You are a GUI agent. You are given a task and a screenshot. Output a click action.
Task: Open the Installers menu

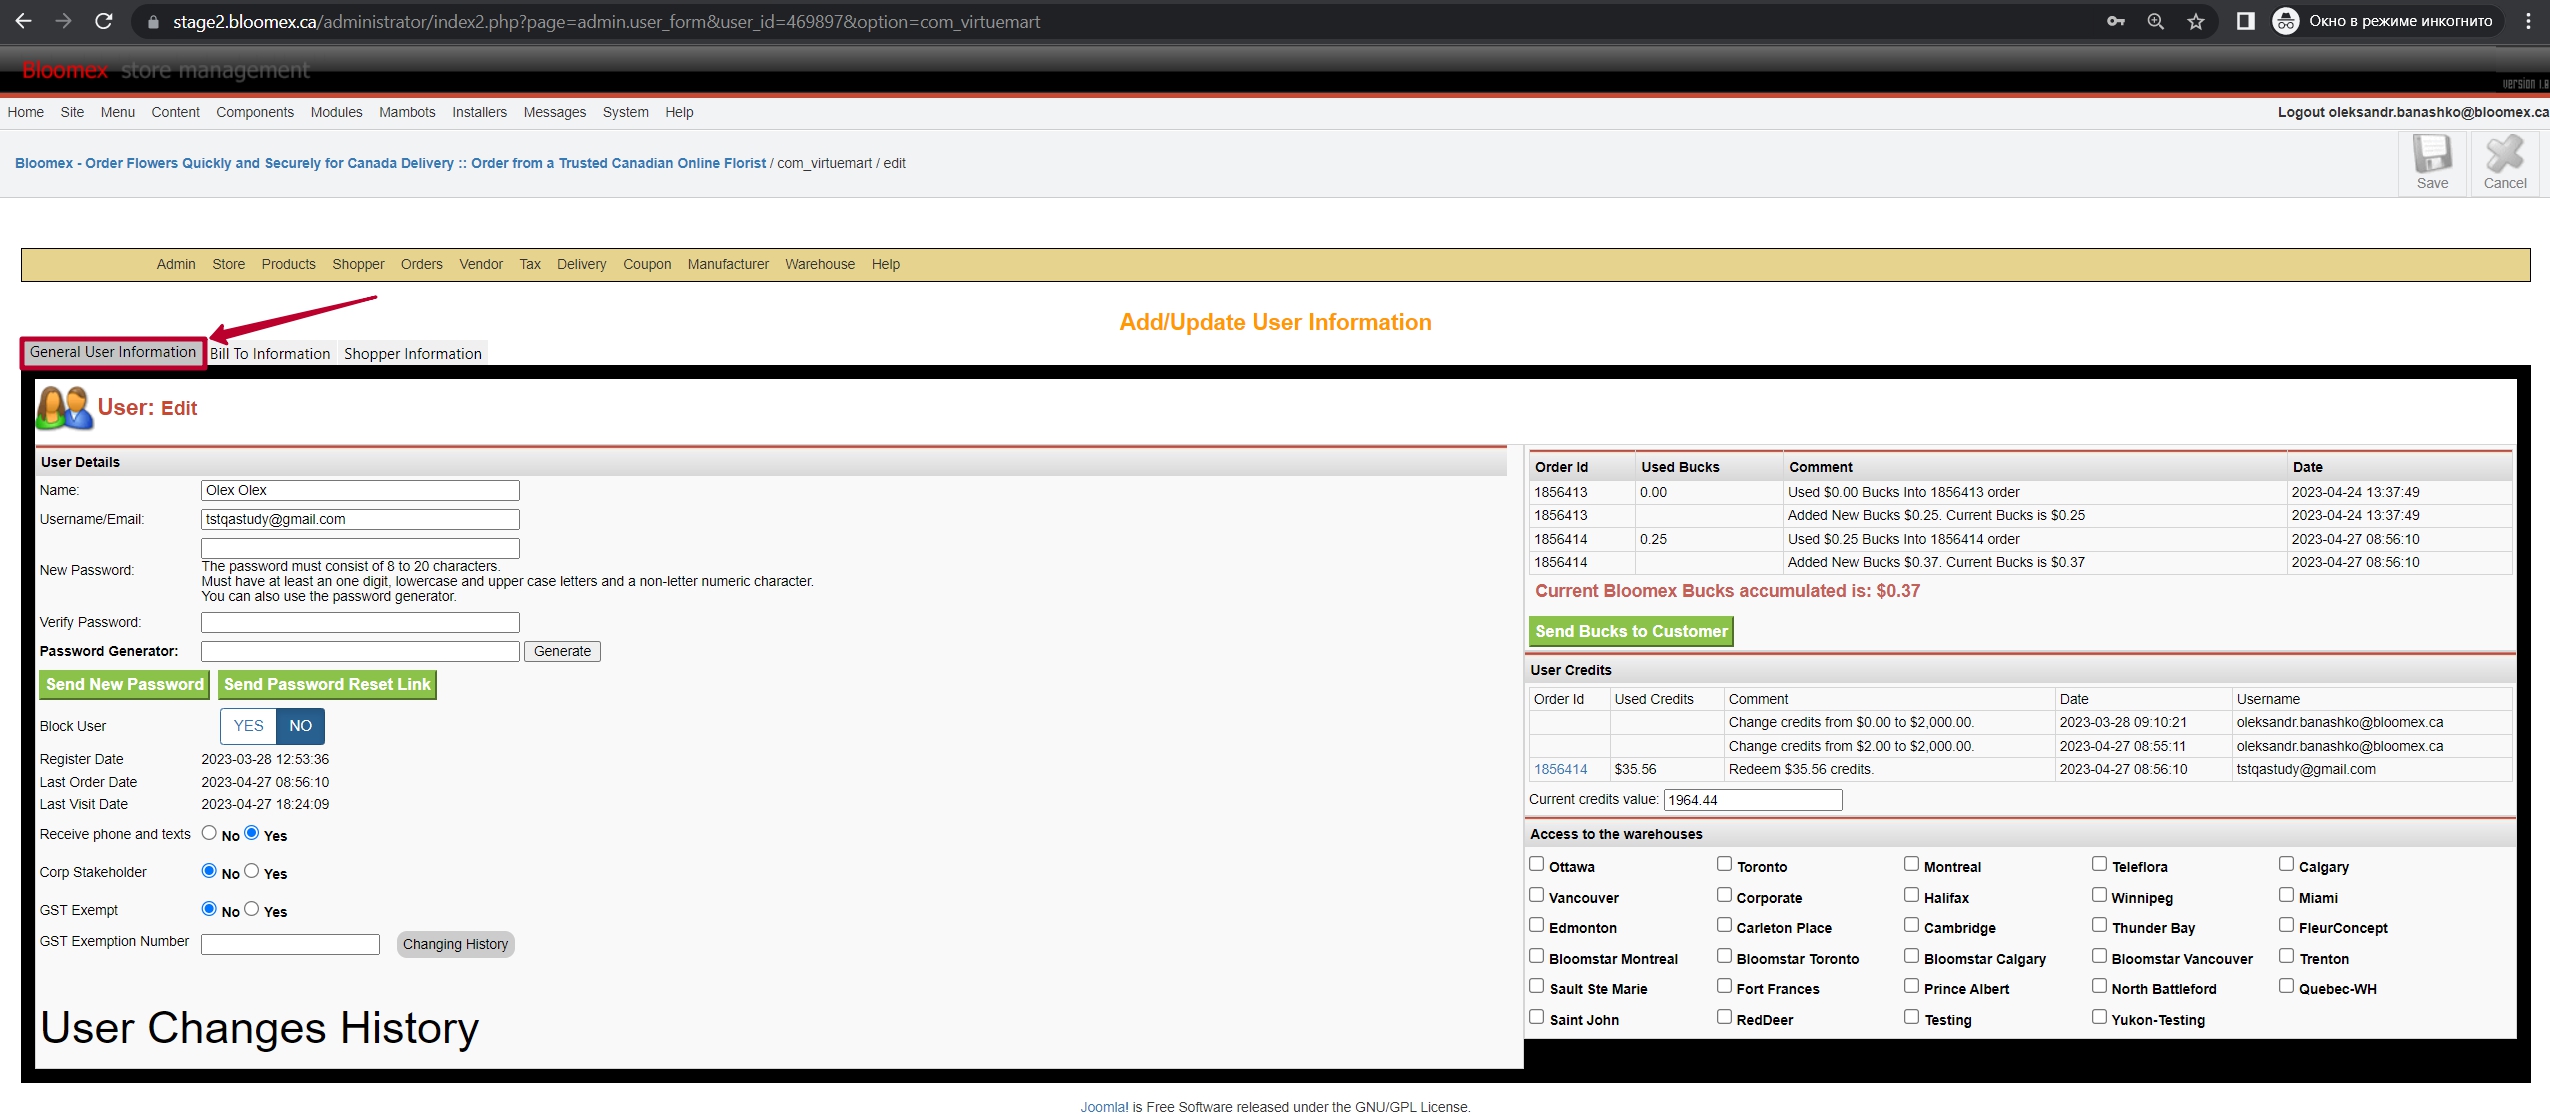point(479,112)
